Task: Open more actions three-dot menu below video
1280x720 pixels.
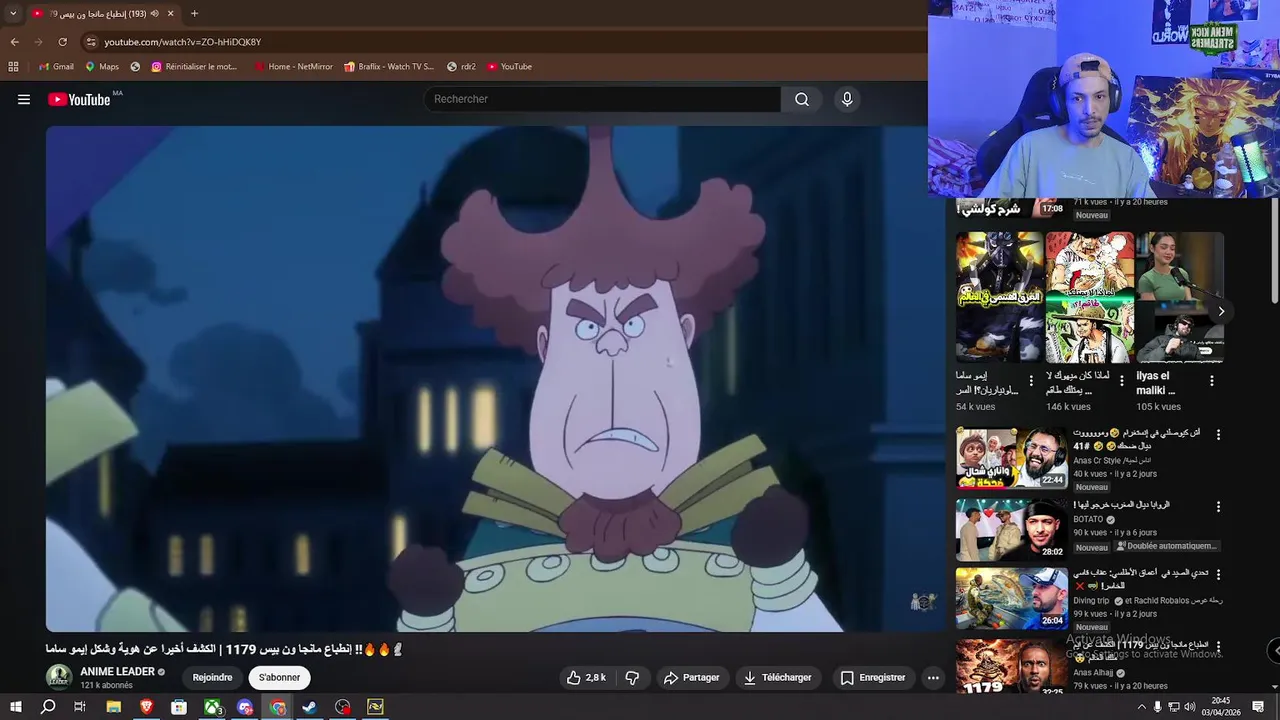Action: pos(933,677)
